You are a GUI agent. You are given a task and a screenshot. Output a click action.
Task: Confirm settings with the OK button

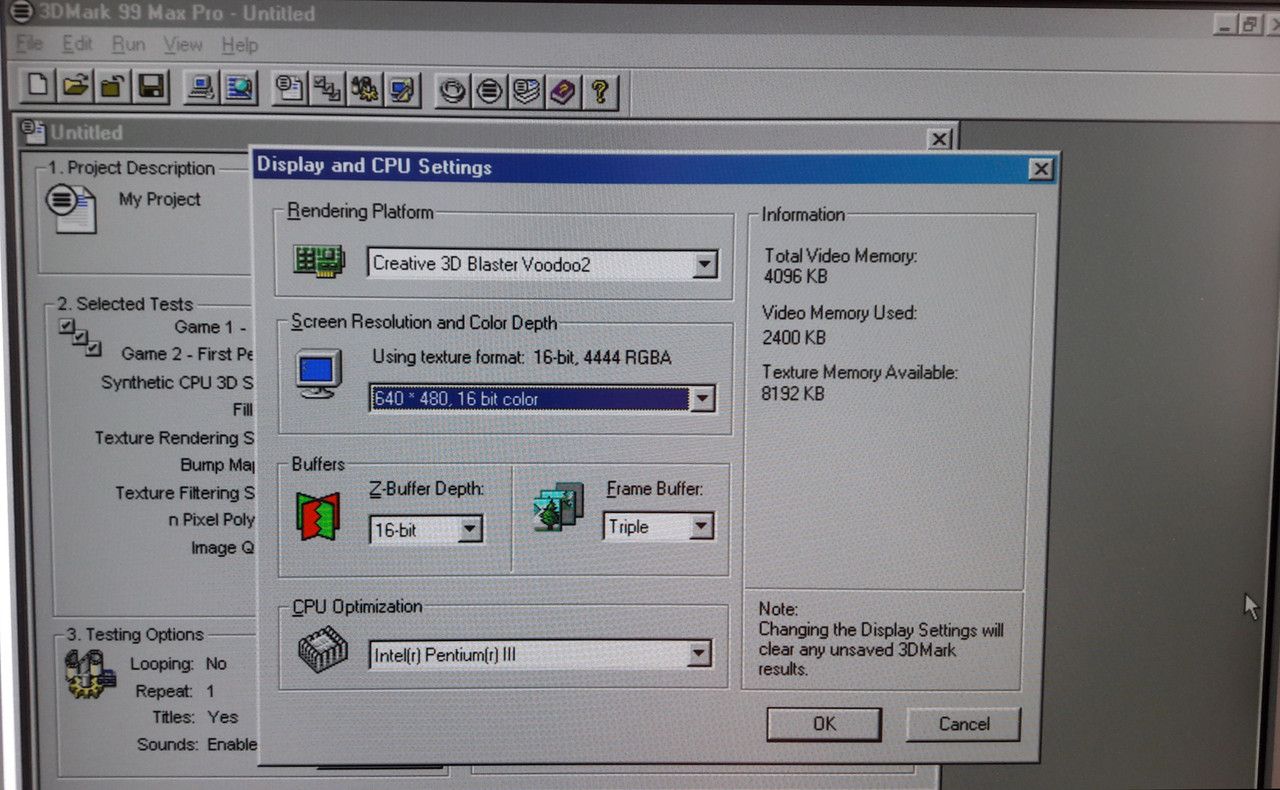click(824, 724)
